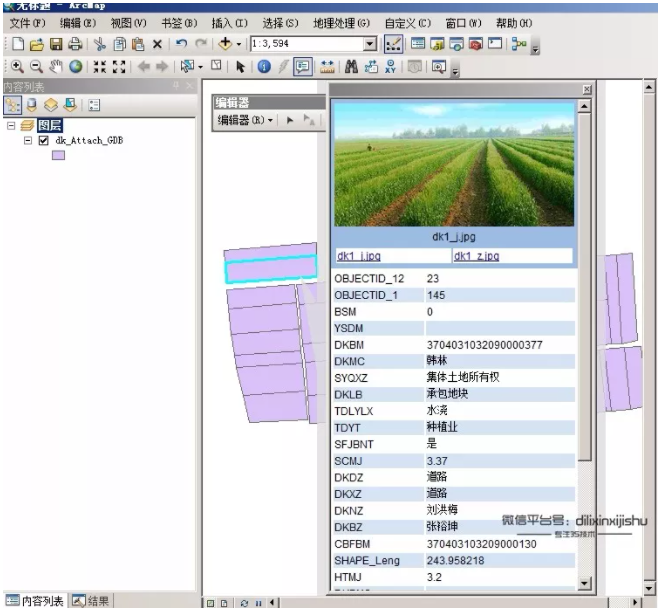Click the map scale input box showing 1:3,594
Screen dimensions: 661x611
point(307,43)
